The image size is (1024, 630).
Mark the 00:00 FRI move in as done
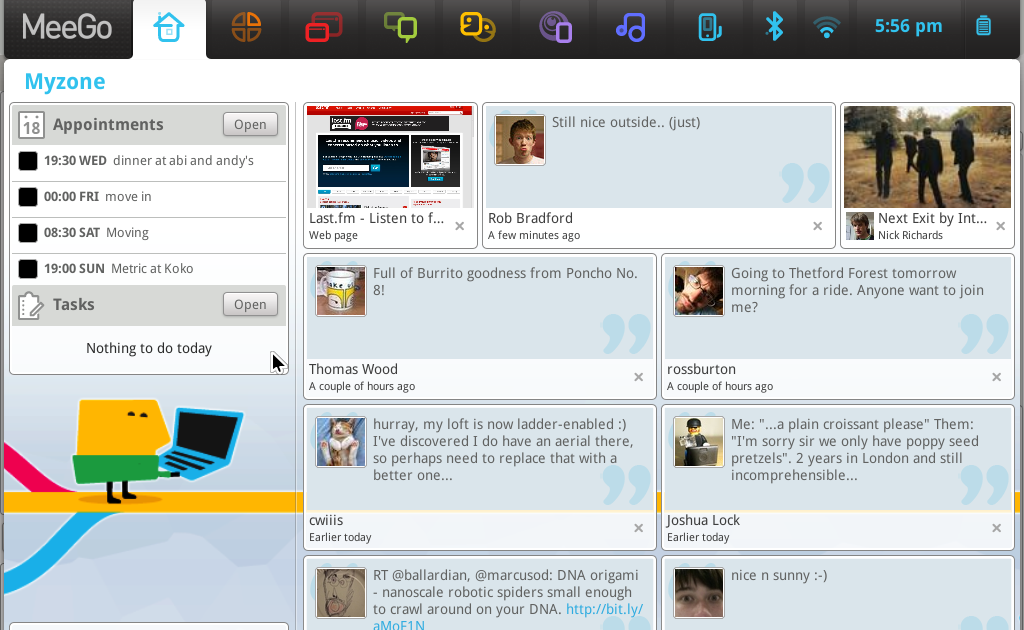coord(27,196)
